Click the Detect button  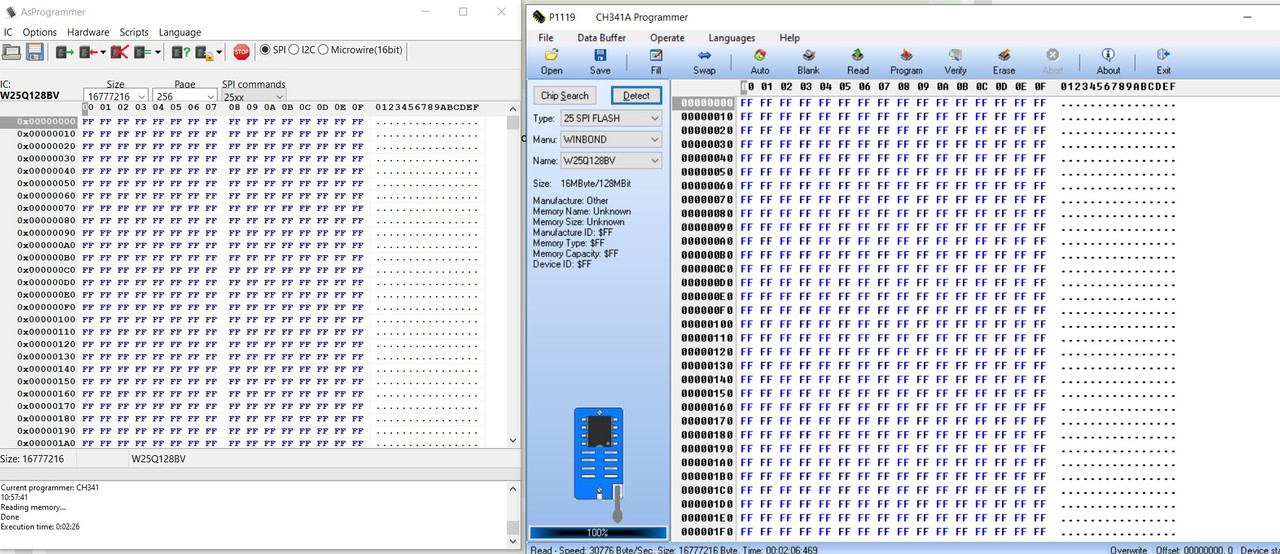click(636, 95)
